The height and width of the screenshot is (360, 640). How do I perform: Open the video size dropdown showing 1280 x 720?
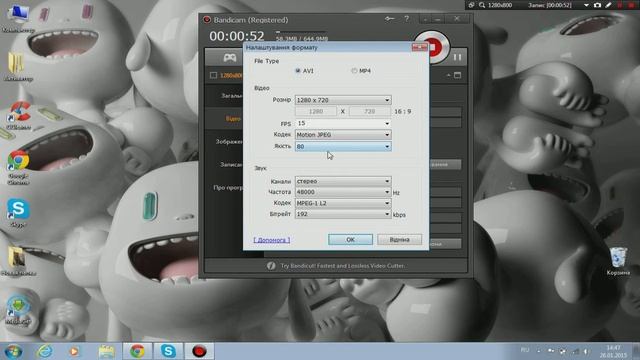point(343,100)
